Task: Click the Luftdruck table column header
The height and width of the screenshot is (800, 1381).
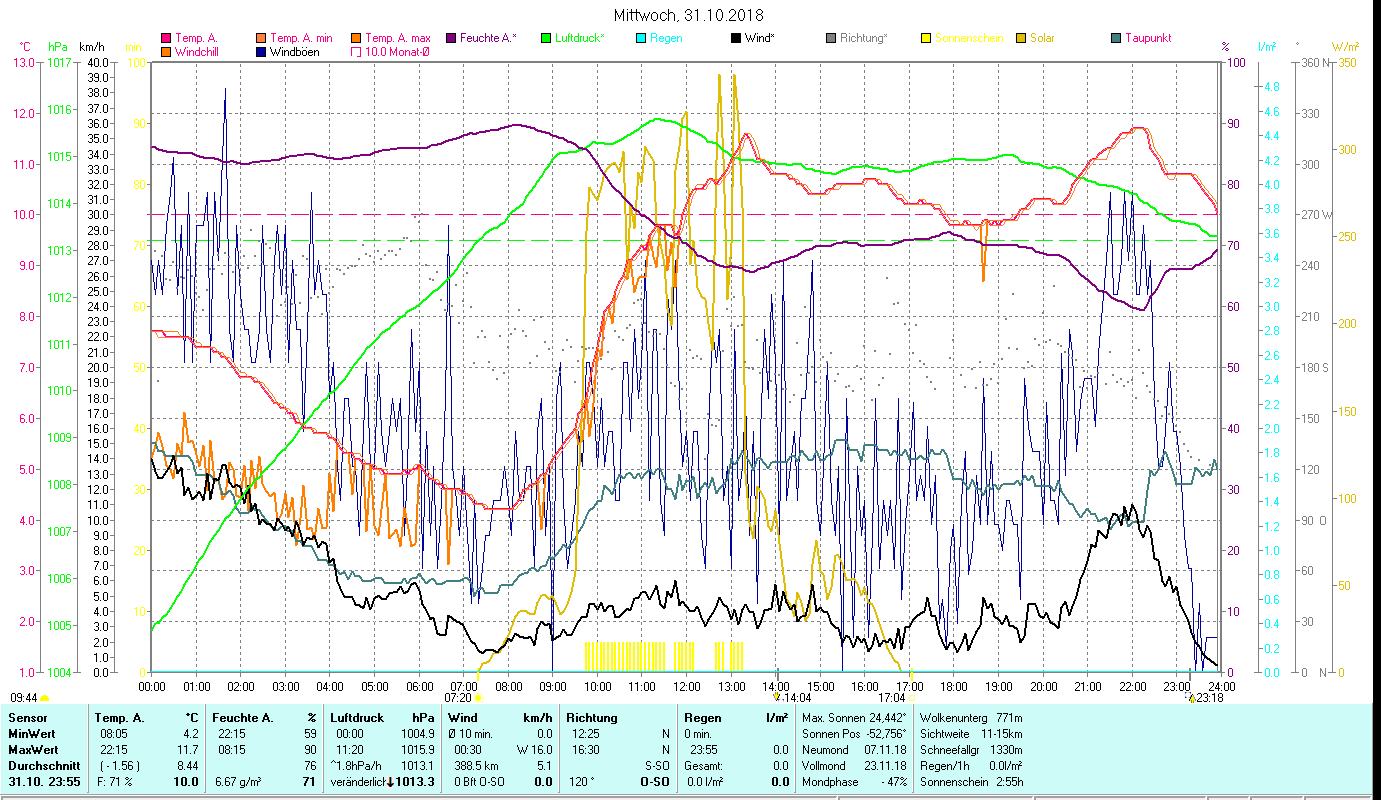Action: click(x=357, y=718)
